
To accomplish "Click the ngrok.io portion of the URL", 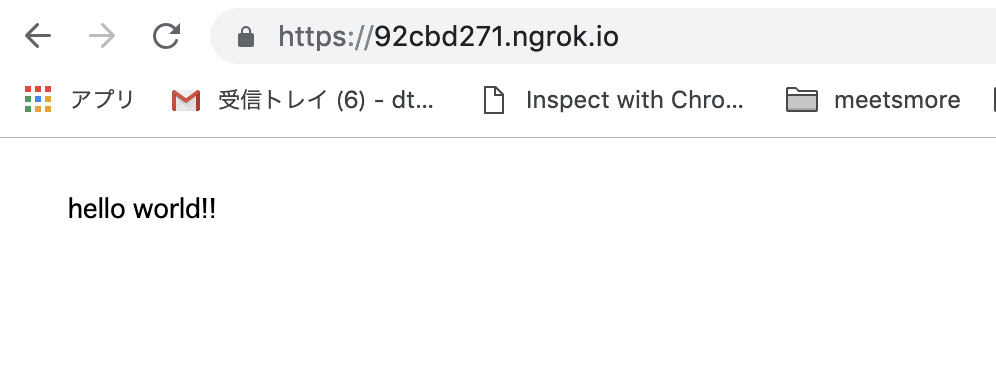I will pos(565,37).
